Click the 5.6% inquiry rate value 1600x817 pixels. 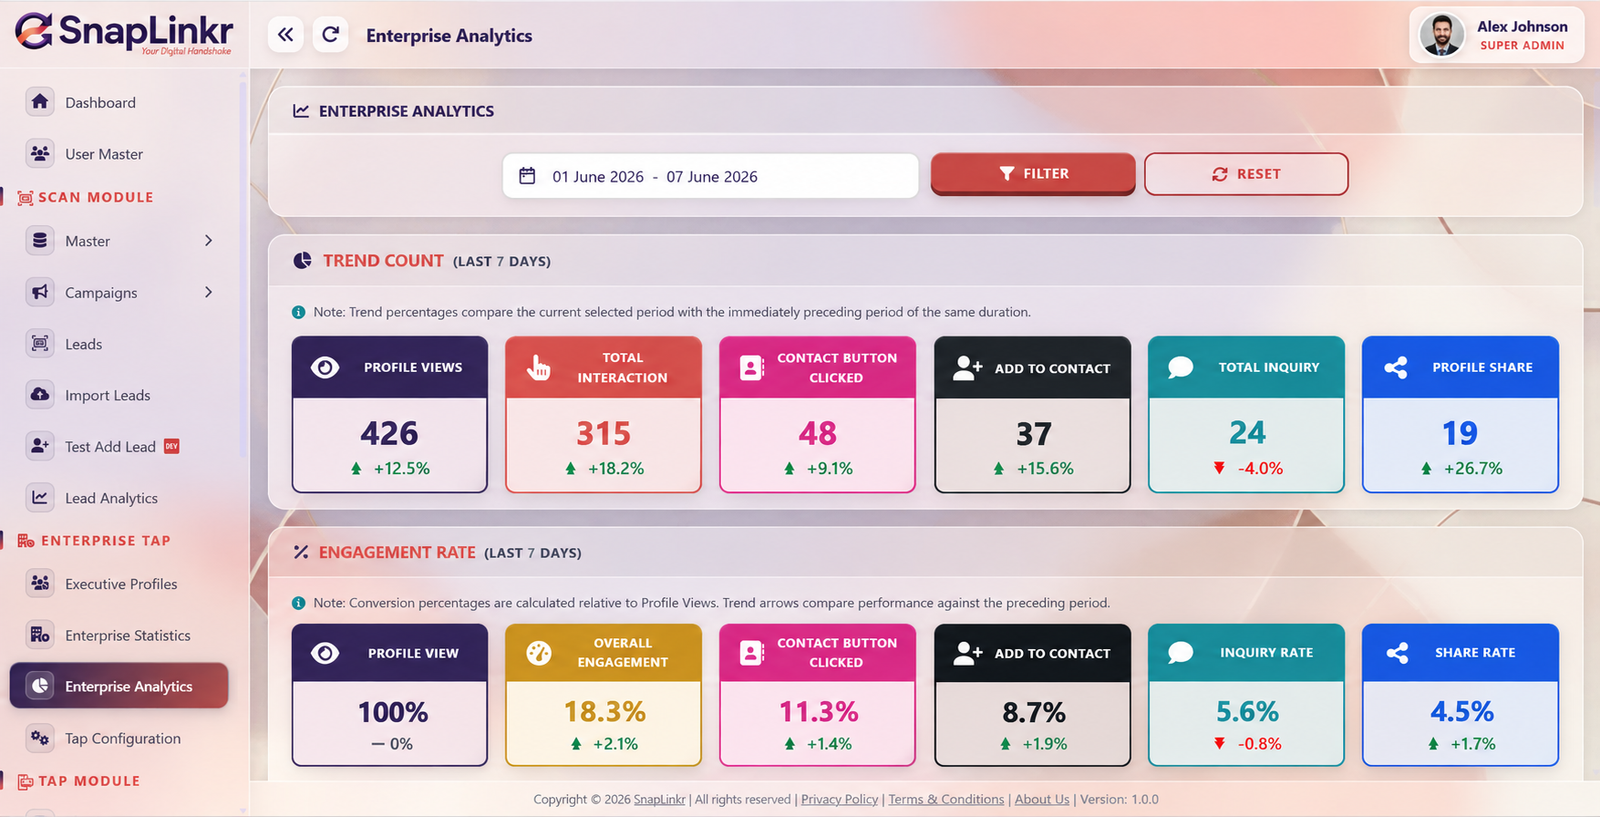1247,711
